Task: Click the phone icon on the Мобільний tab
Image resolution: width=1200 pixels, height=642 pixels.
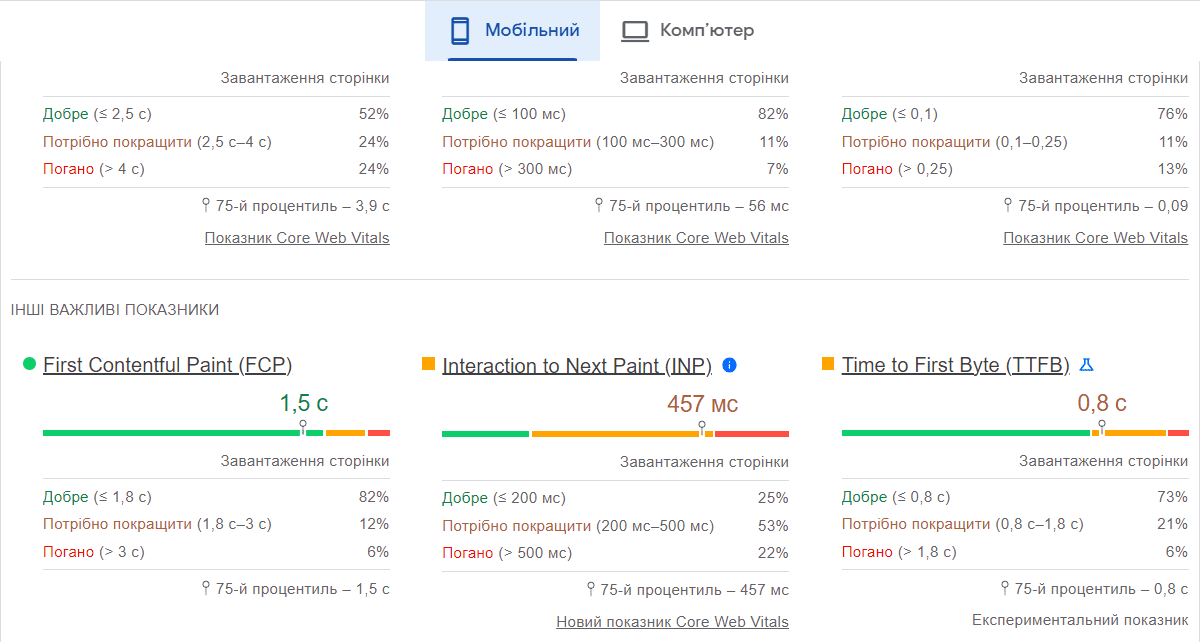Action: pos(461,29)
